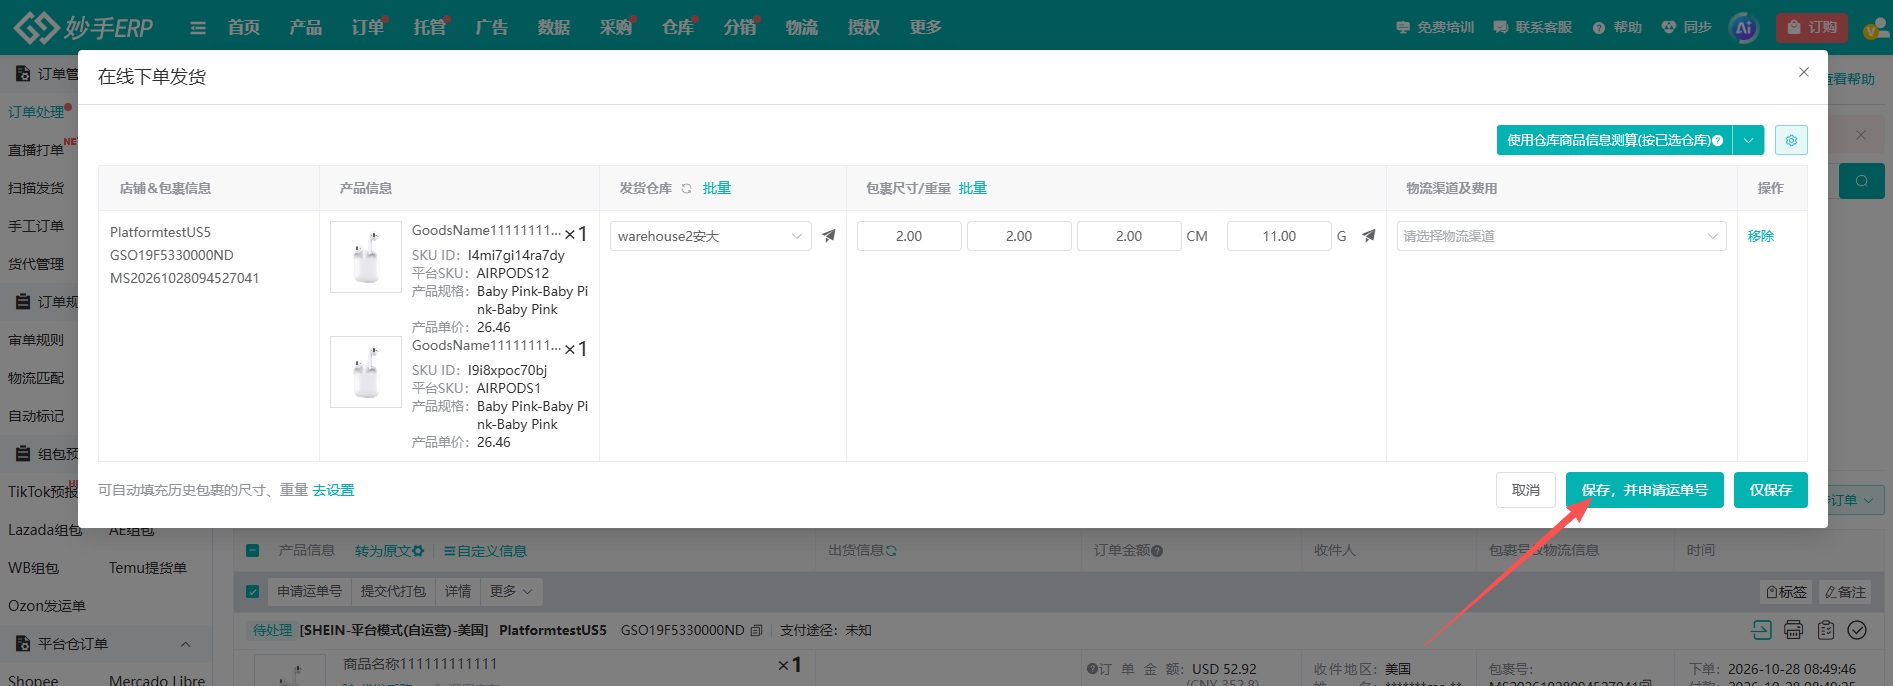Click the circled checkmark icon in order row
The image size is (1893, 686).
[1857, 630]
